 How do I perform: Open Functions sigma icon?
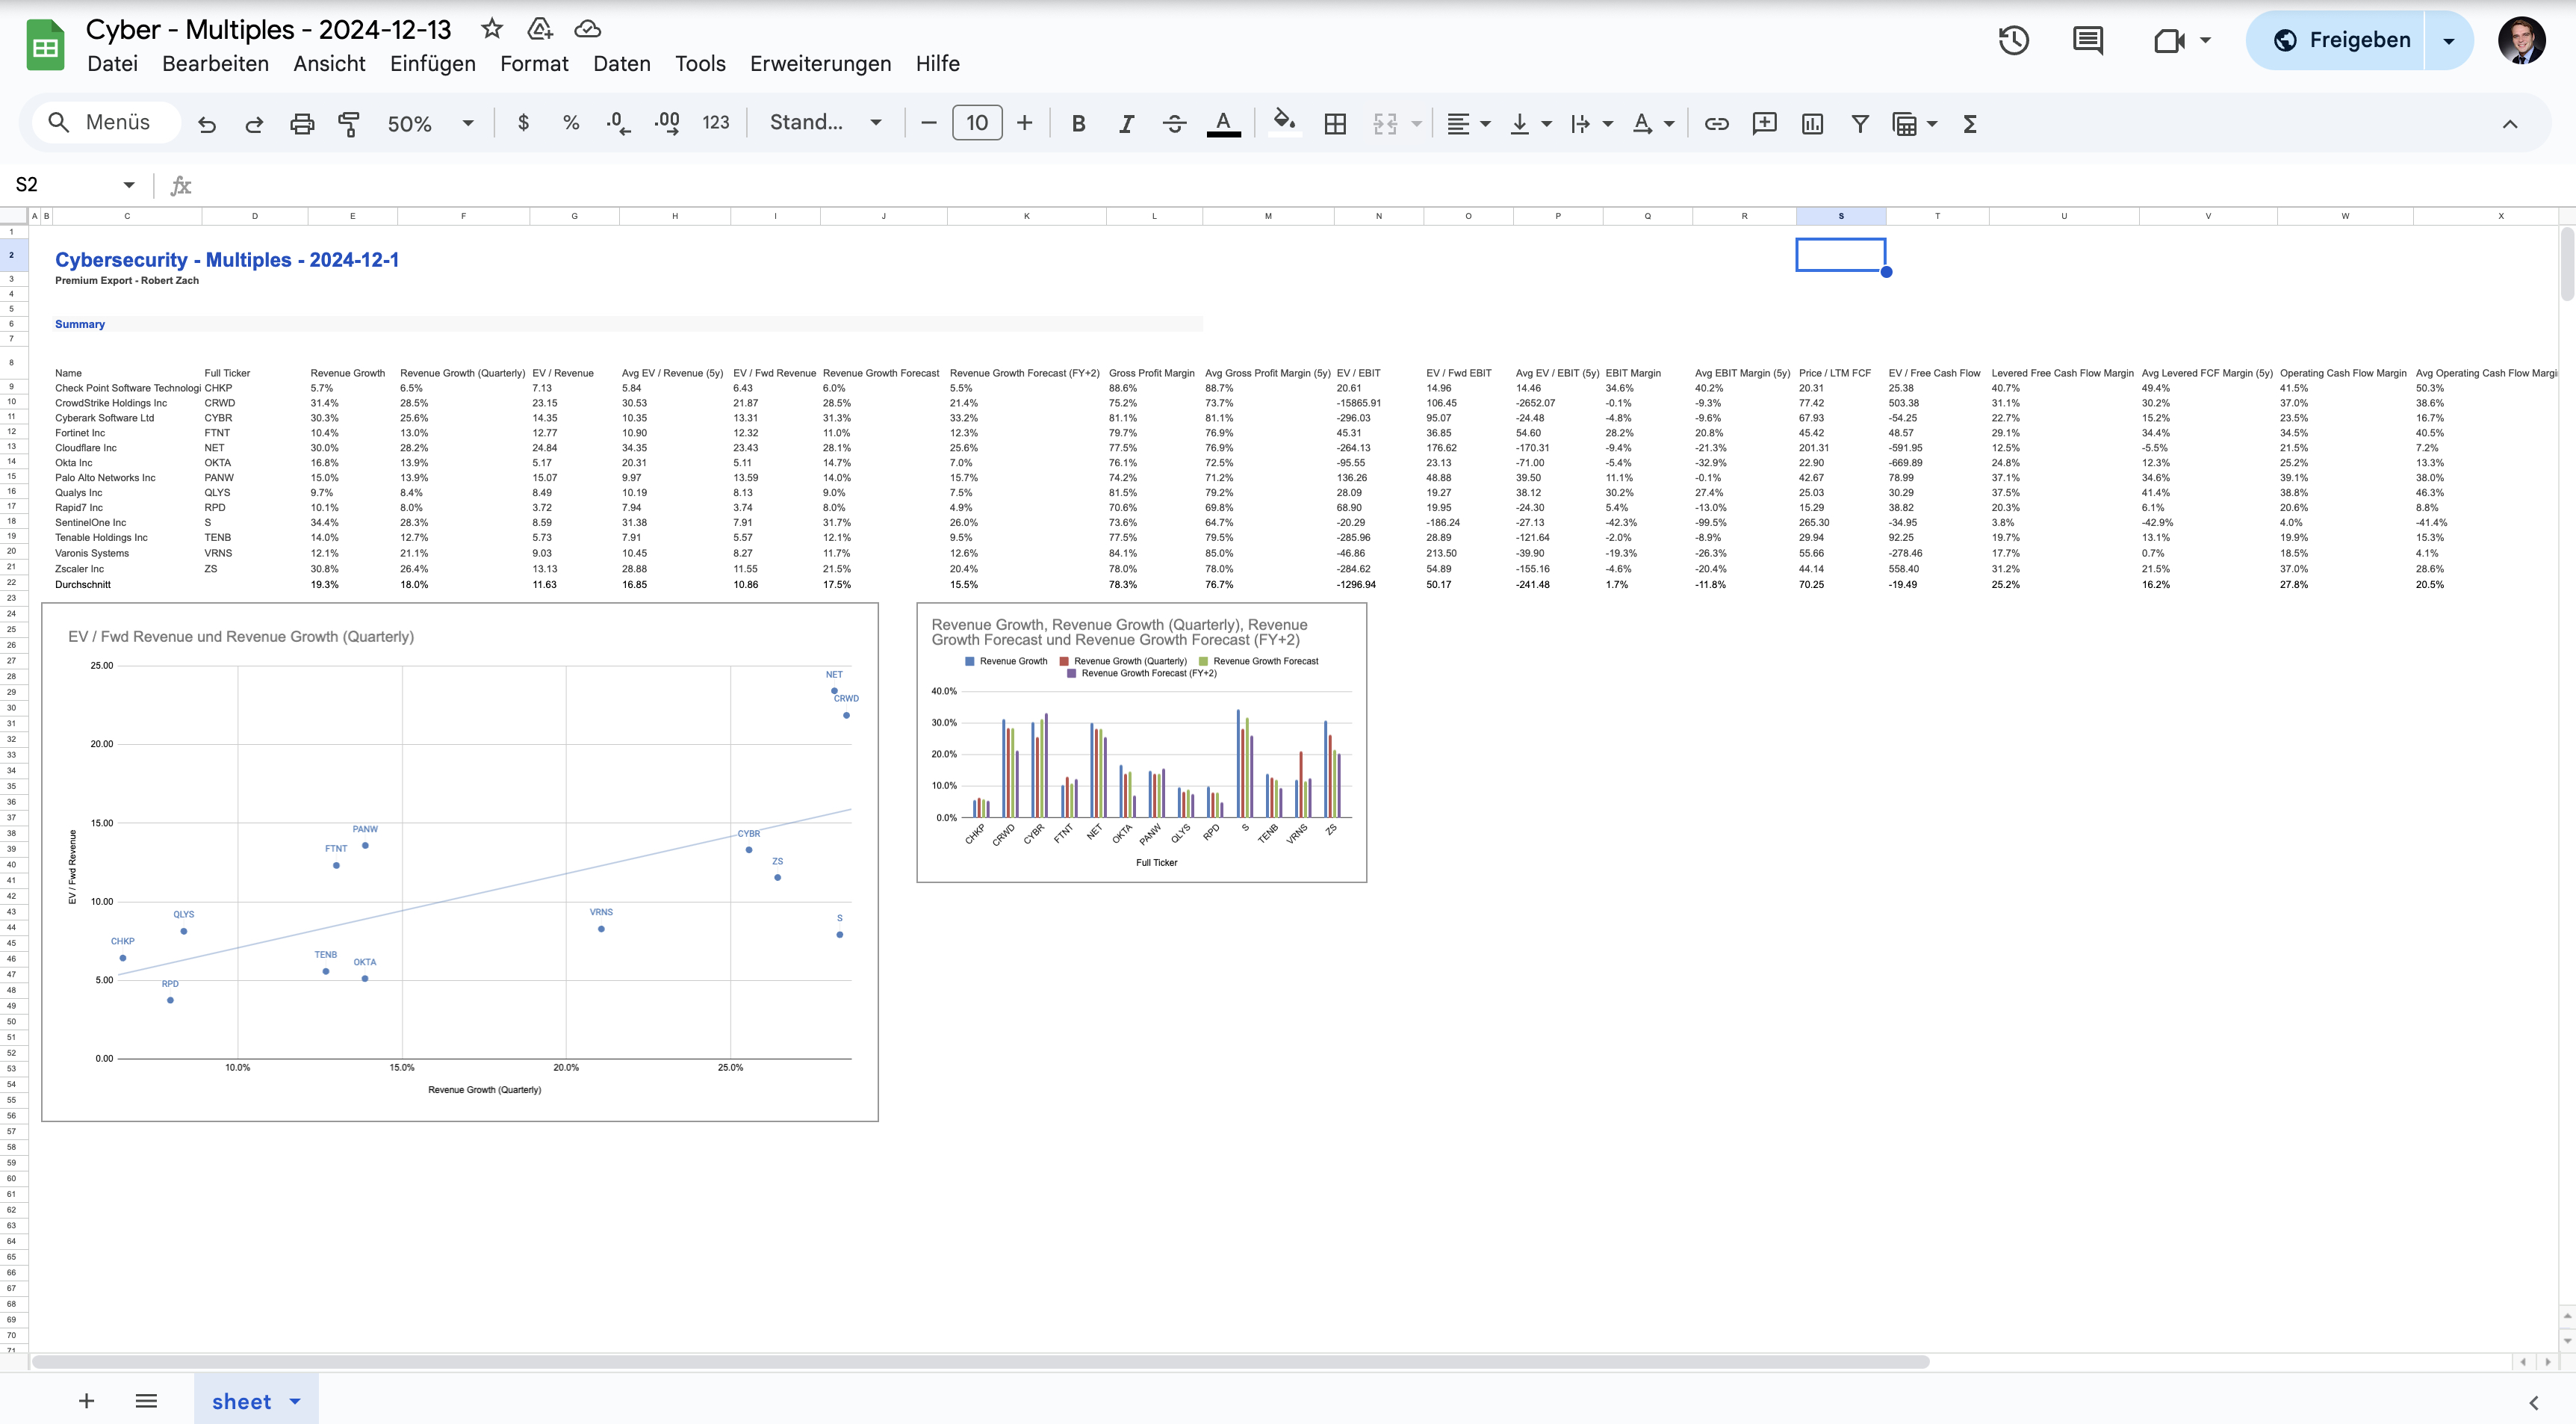click(x=1970, y=124)
